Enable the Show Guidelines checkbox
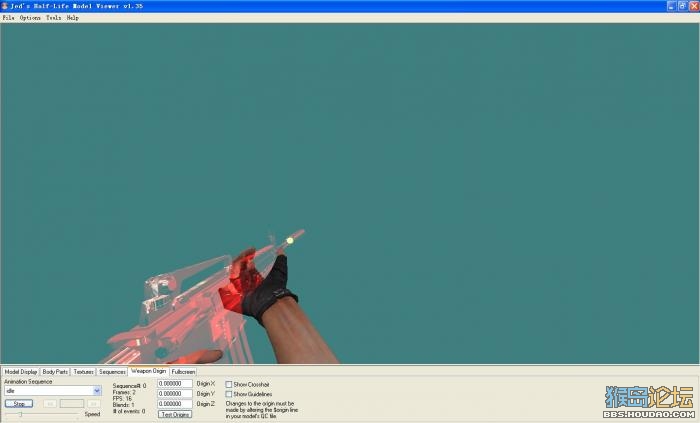Viewport: 700px width, 423px height. pos(229,394)
